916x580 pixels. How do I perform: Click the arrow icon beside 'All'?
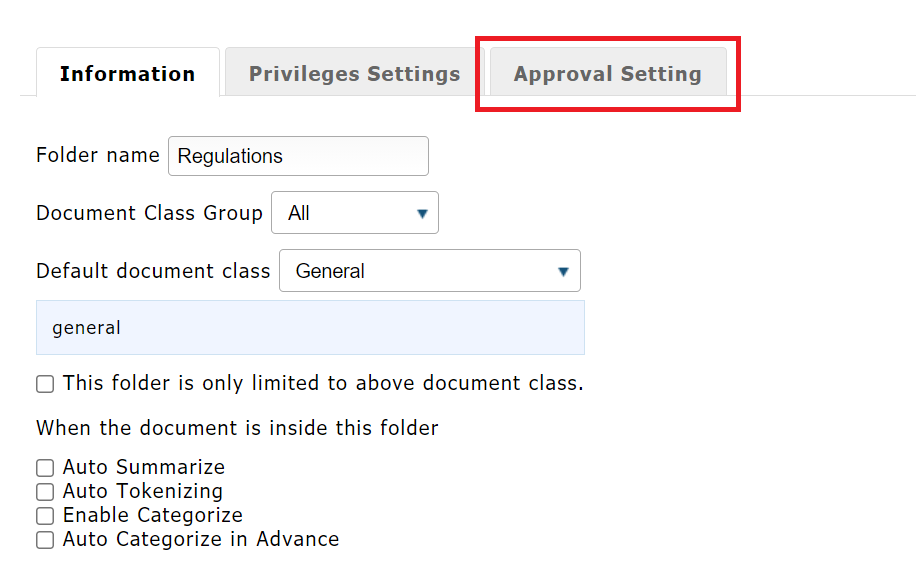pos(422,213)
